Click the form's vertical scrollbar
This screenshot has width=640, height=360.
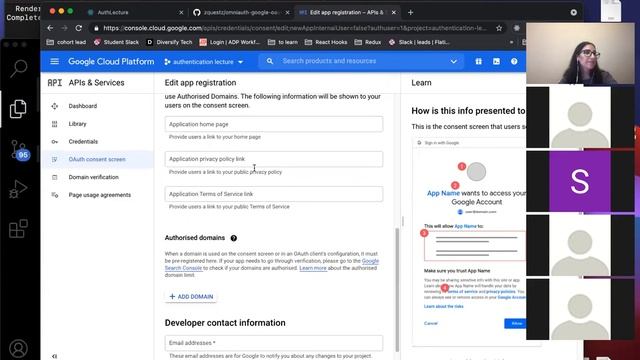pos(397,290)
